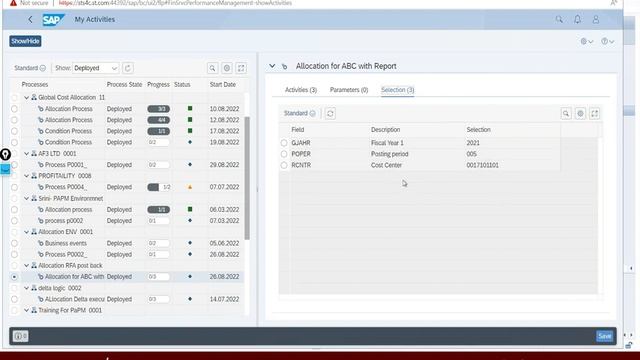Collapse the delta logic 0002 node
Screen dimensions: 640x360
(27, 288)
